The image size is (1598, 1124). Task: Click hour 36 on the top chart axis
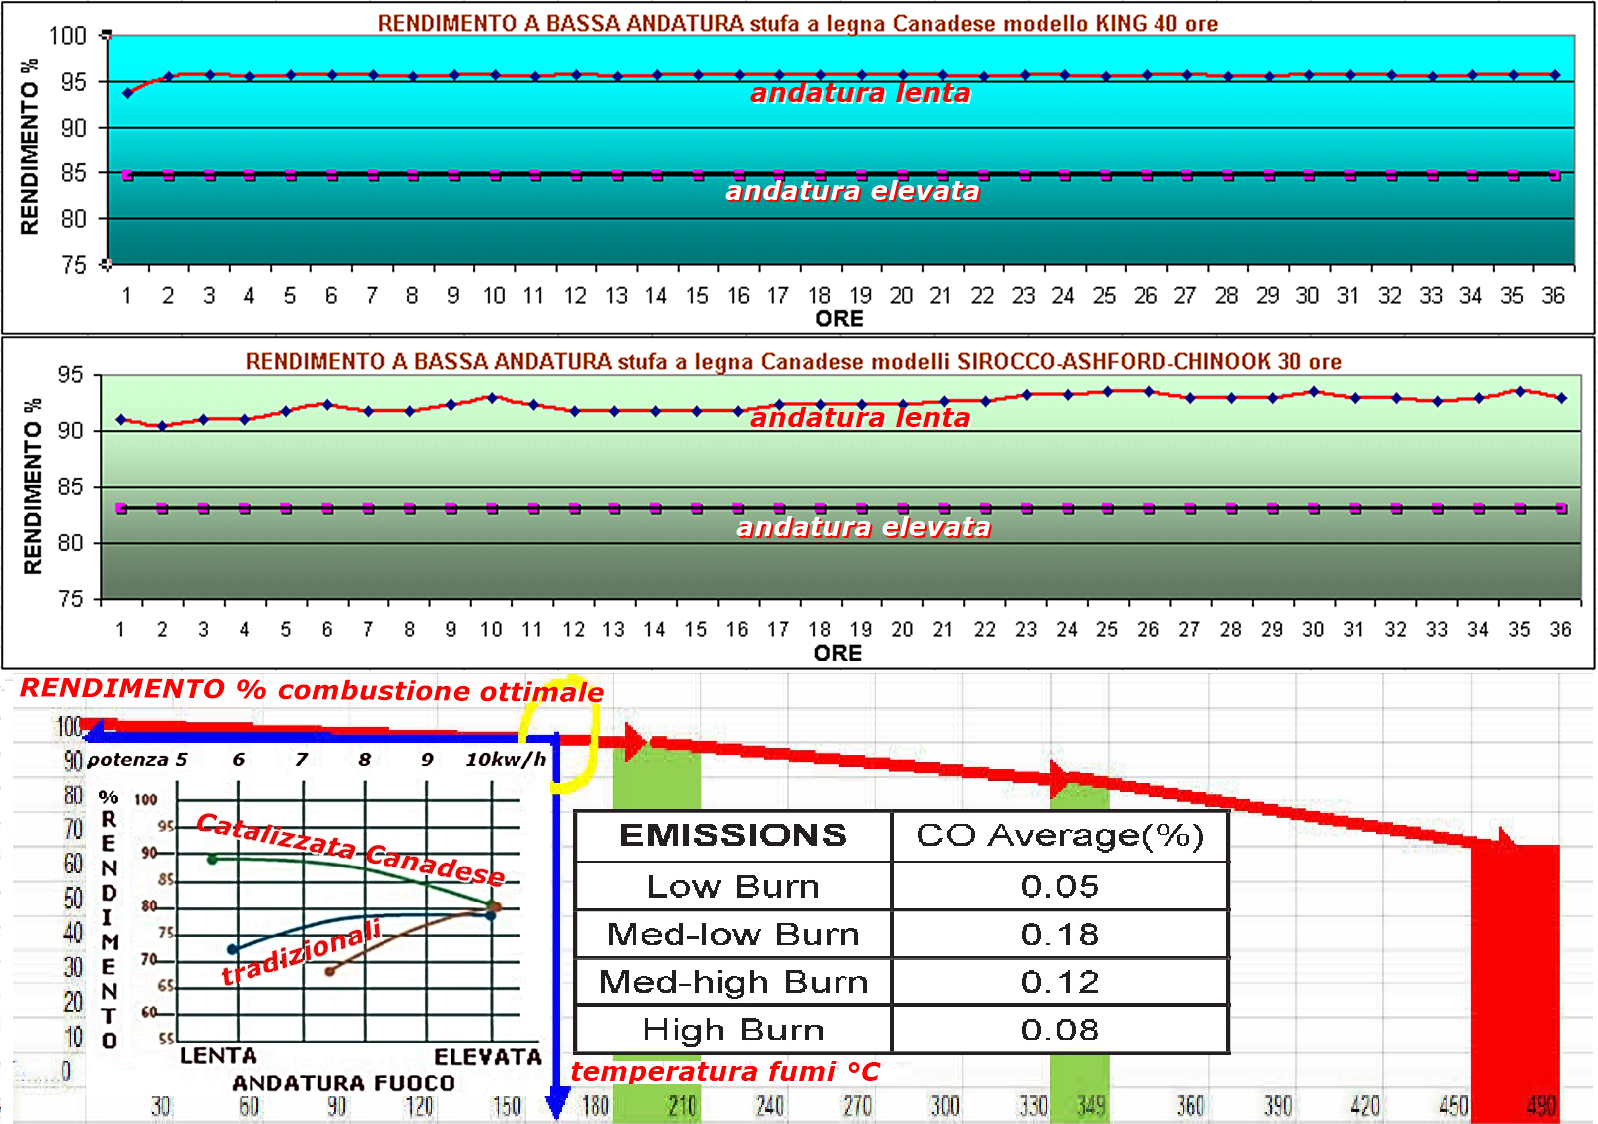pos(1553,296)
